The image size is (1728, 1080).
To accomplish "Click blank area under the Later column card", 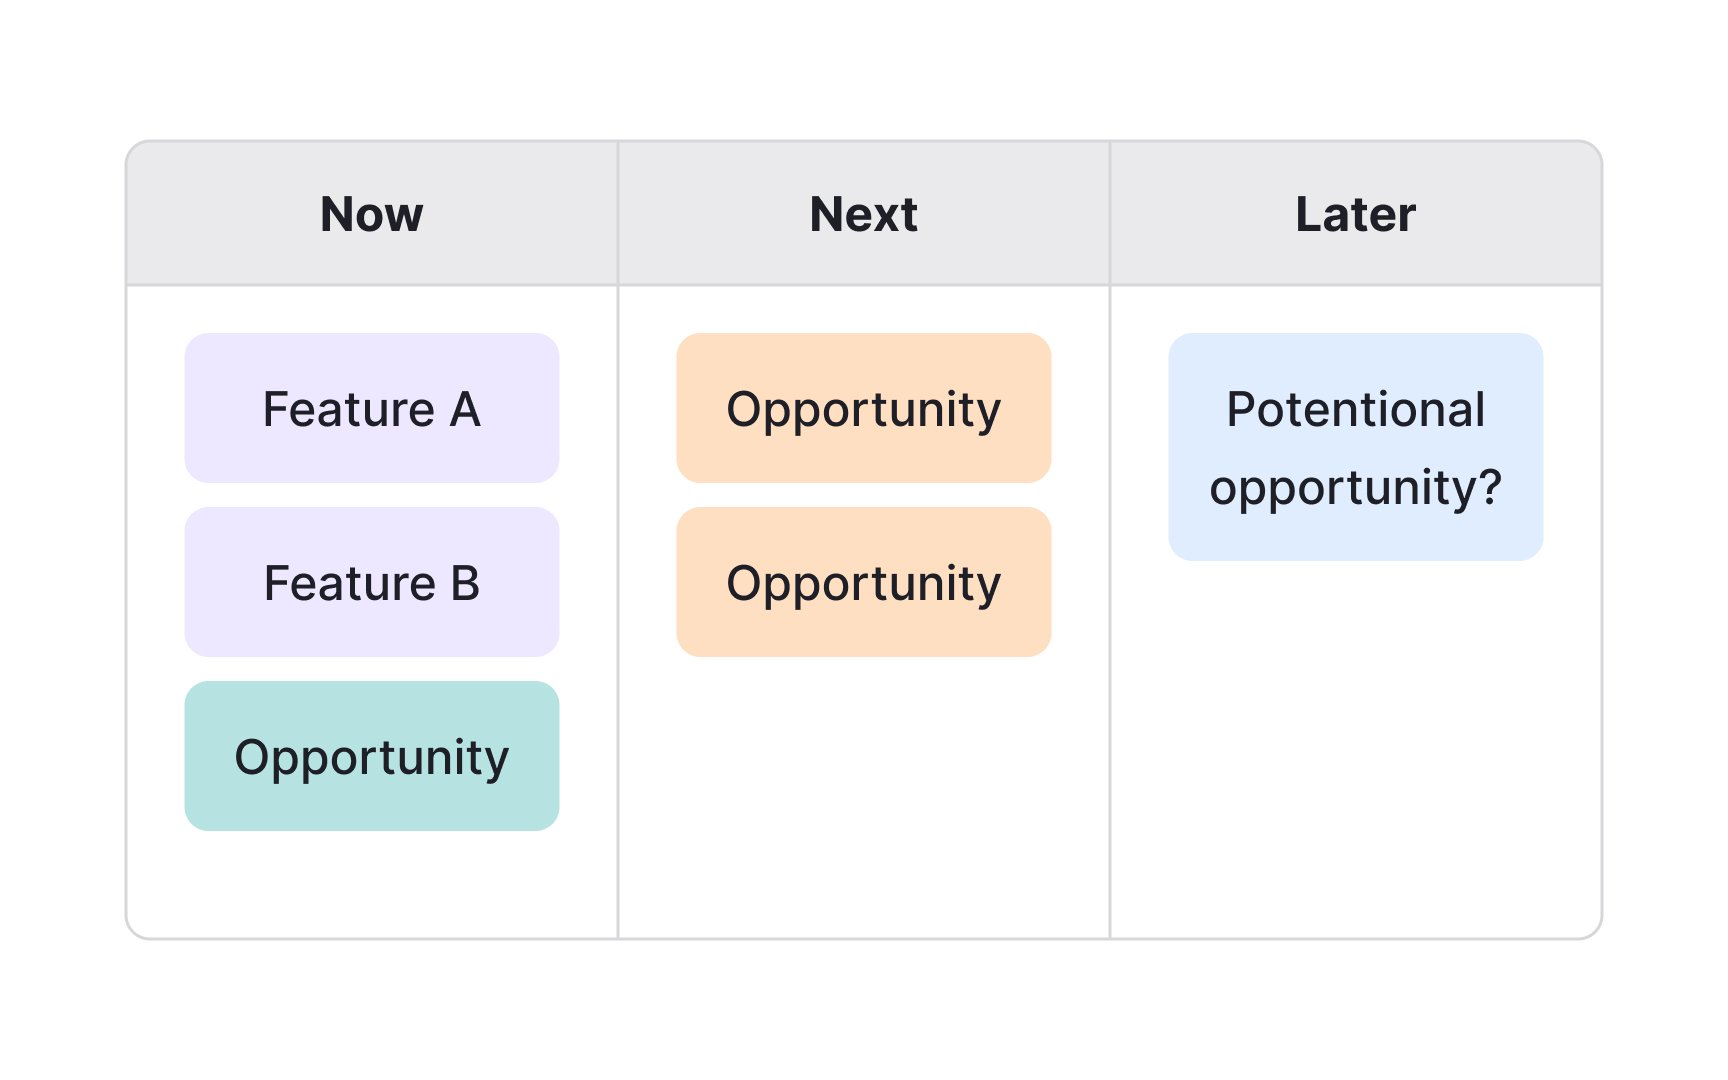I will (x=1356, y=750).
